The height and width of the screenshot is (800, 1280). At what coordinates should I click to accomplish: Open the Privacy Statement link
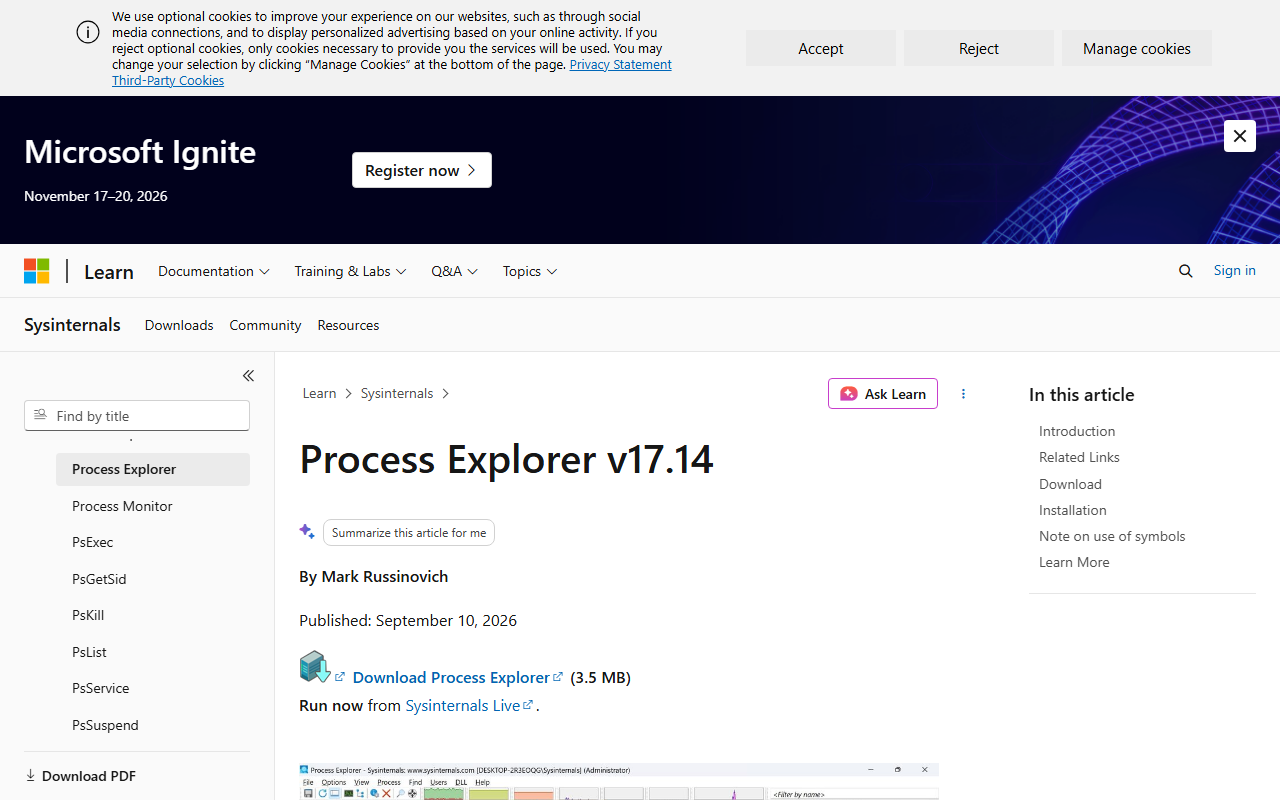tap(620, 64)
